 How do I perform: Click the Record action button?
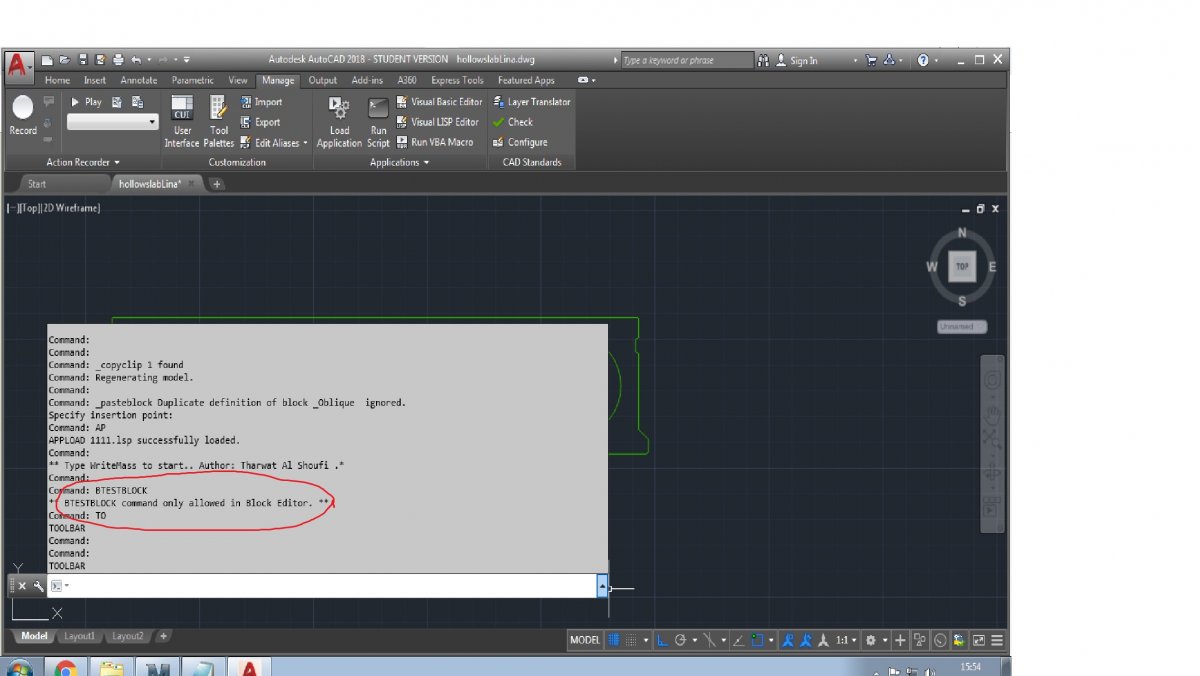point(23,116)
